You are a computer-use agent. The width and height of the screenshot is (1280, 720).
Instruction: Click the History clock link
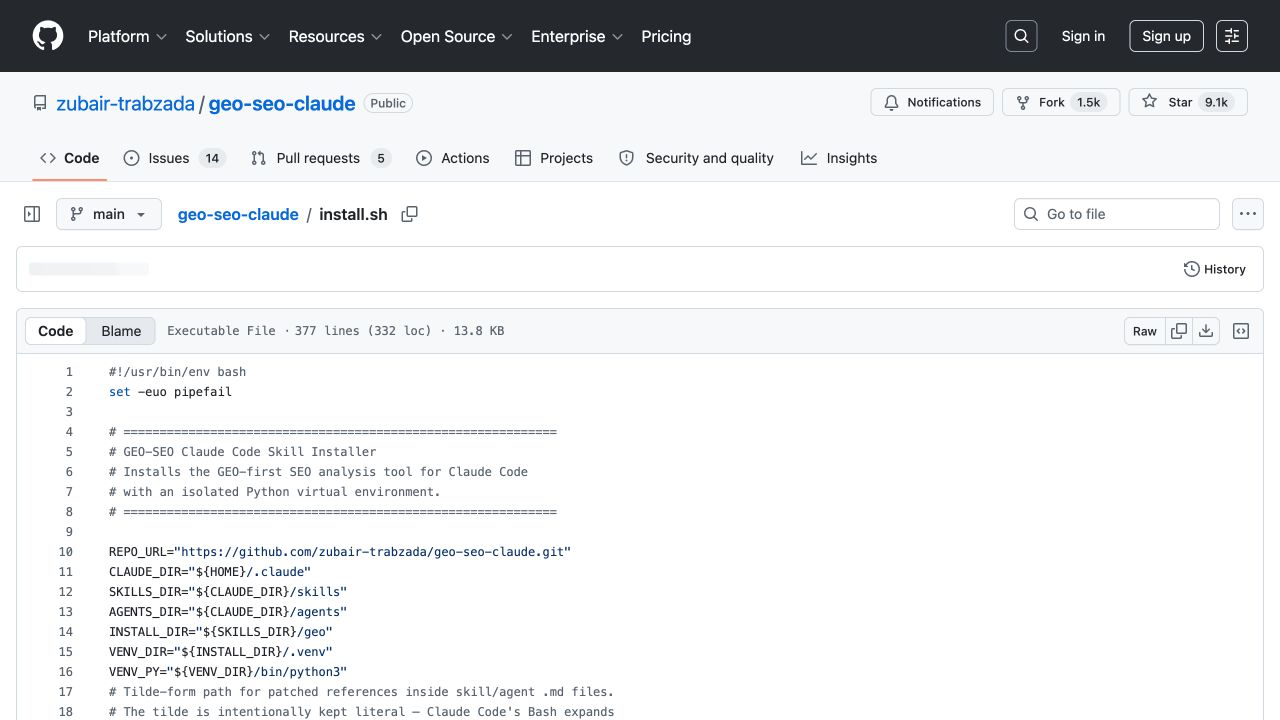(x=1215, y=269)
